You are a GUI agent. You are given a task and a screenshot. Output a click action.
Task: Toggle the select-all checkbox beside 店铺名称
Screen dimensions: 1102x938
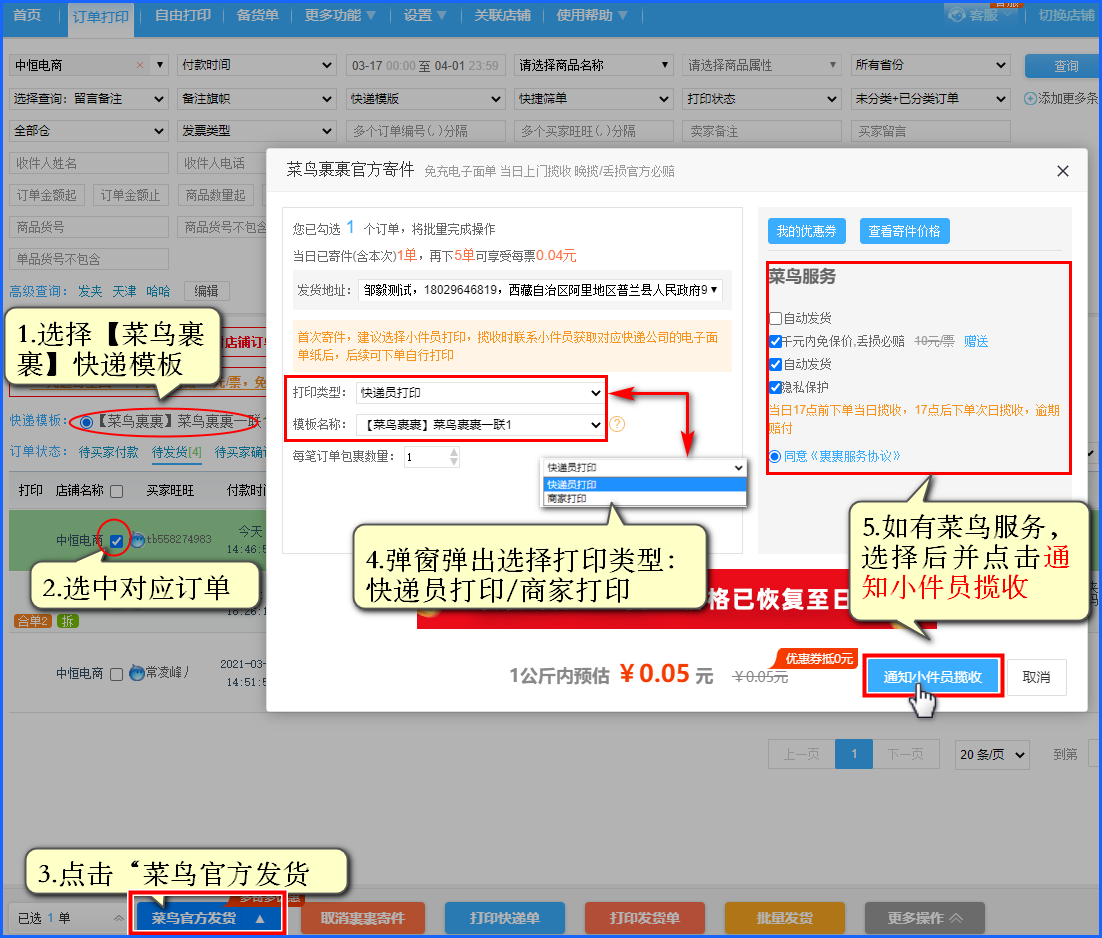[x=117, y=491]
